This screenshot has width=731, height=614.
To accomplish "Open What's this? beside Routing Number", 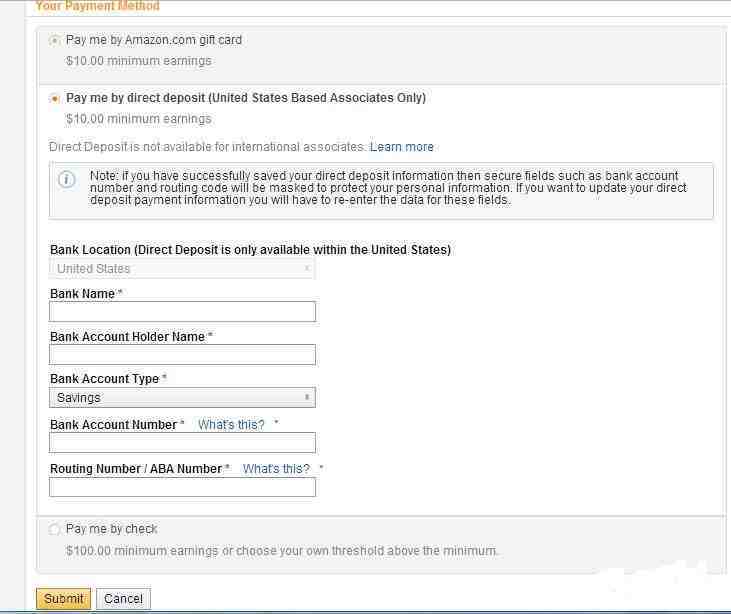I will point(276,469).
